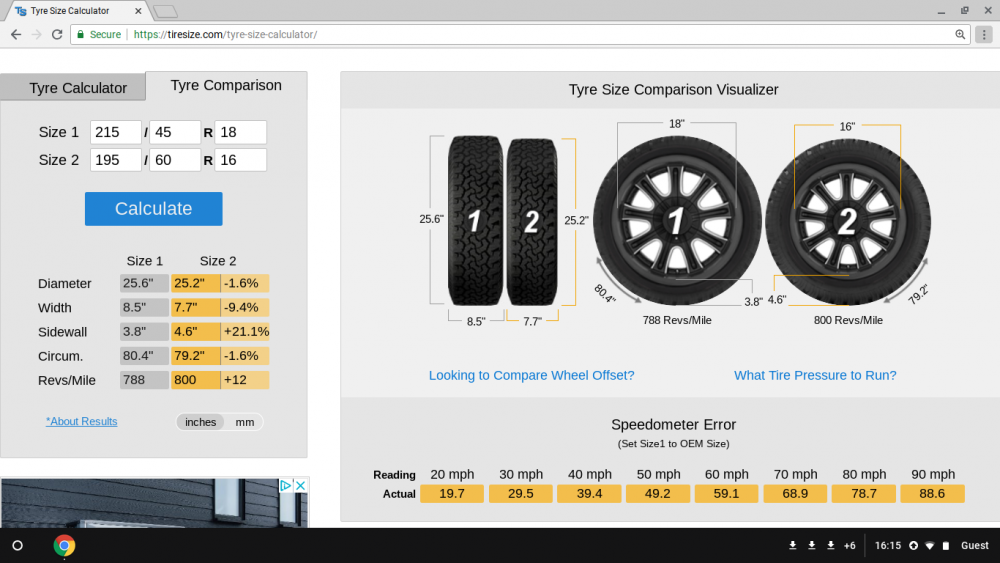Open second download notification icon
The width and height of the screenshot is (1000, 563).
pos(812,546)
